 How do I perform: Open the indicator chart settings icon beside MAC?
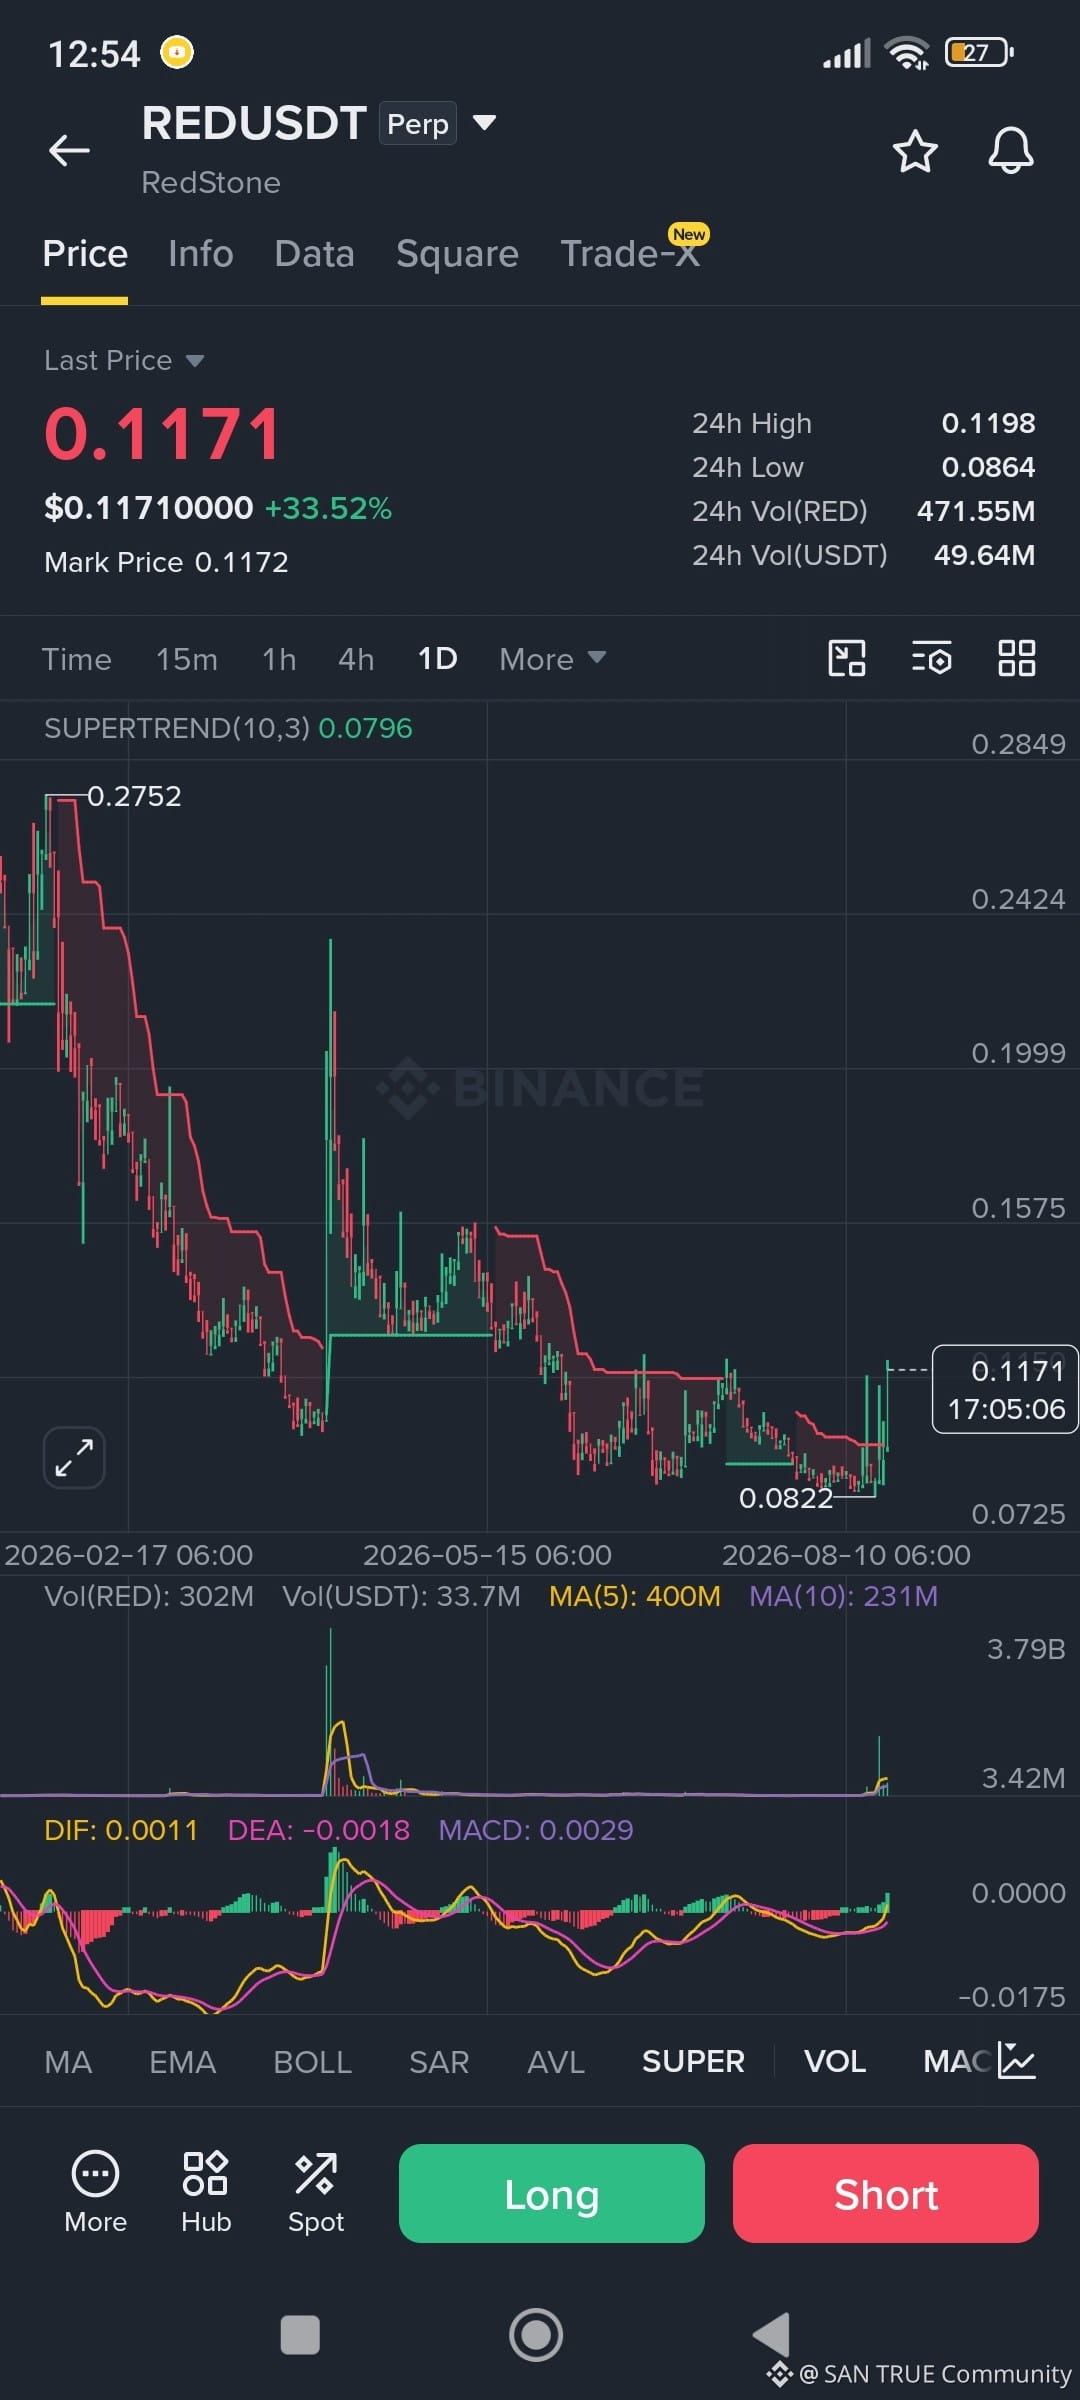[x=1017, y=2061]
